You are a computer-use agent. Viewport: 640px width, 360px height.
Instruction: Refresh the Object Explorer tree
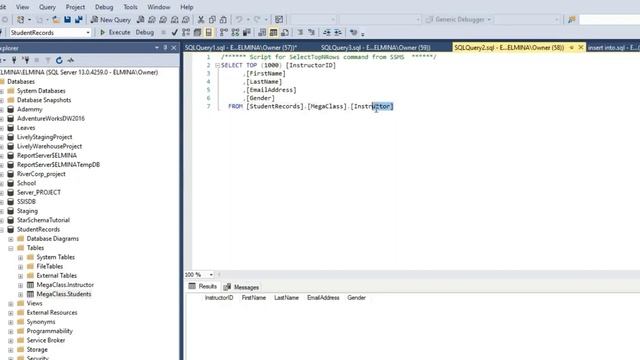pyautogui.click(x=59, y=60)
